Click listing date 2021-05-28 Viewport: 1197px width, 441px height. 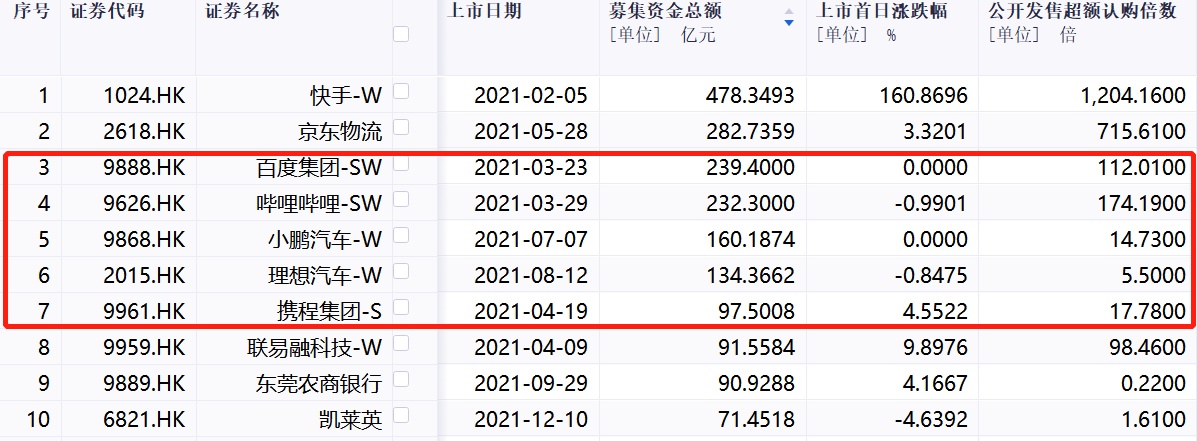[x=531, y=132]
